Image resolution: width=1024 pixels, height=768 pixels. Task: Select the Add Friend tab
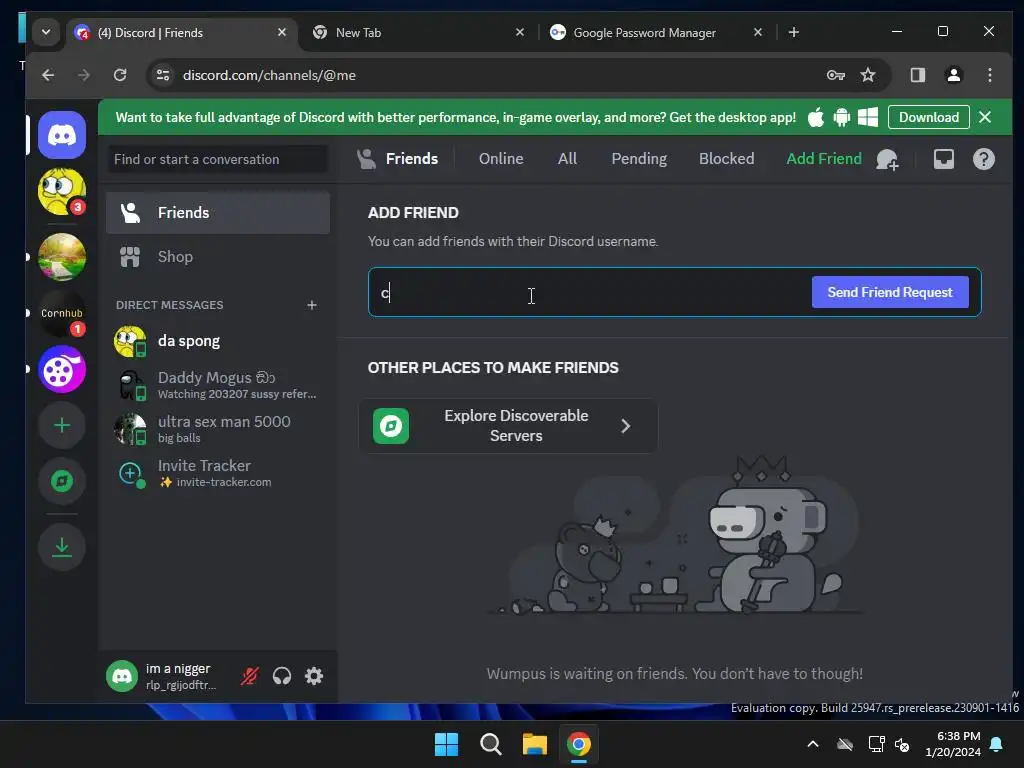824,159
